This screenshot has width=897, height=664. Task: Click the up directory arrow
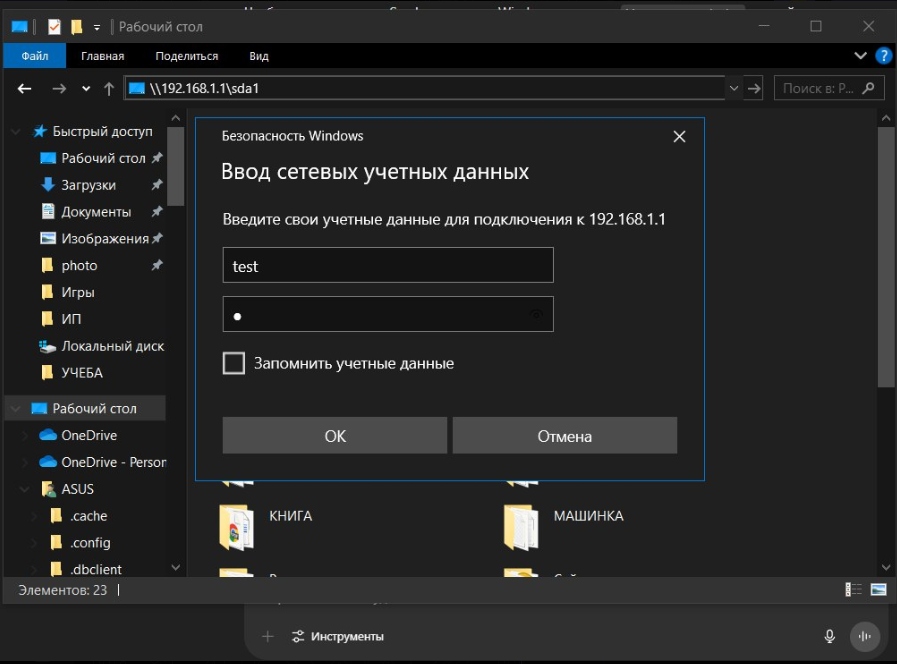click(x=109, y=89)
